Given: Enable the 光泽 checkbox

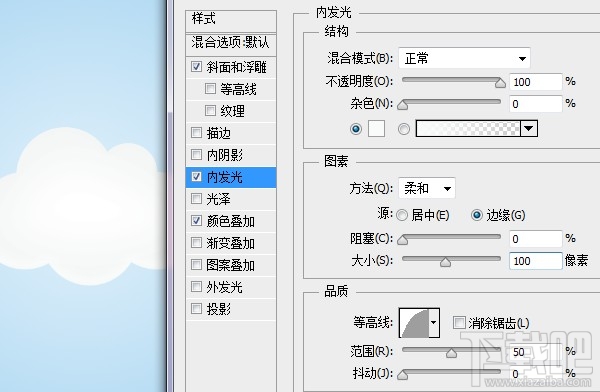Looking at the screenshot, I should 196,199.
